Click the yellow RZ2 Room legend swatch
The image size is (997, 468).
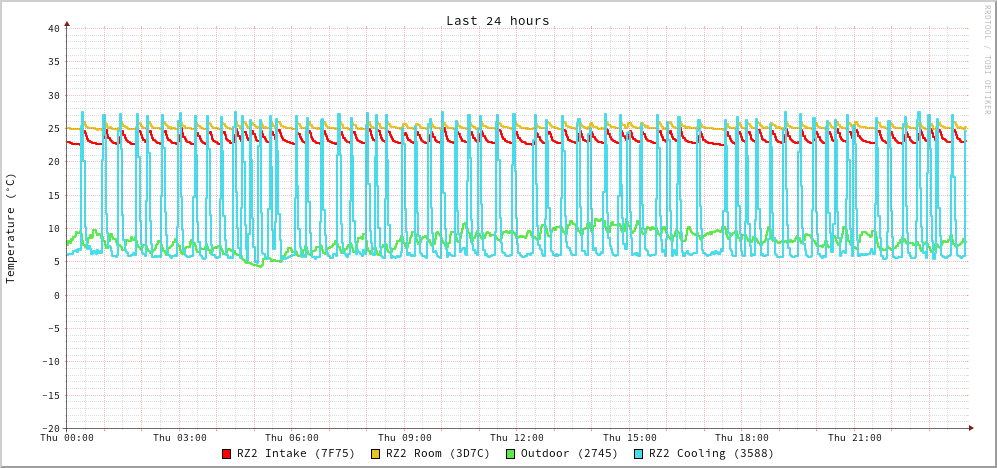pos(376,454)
